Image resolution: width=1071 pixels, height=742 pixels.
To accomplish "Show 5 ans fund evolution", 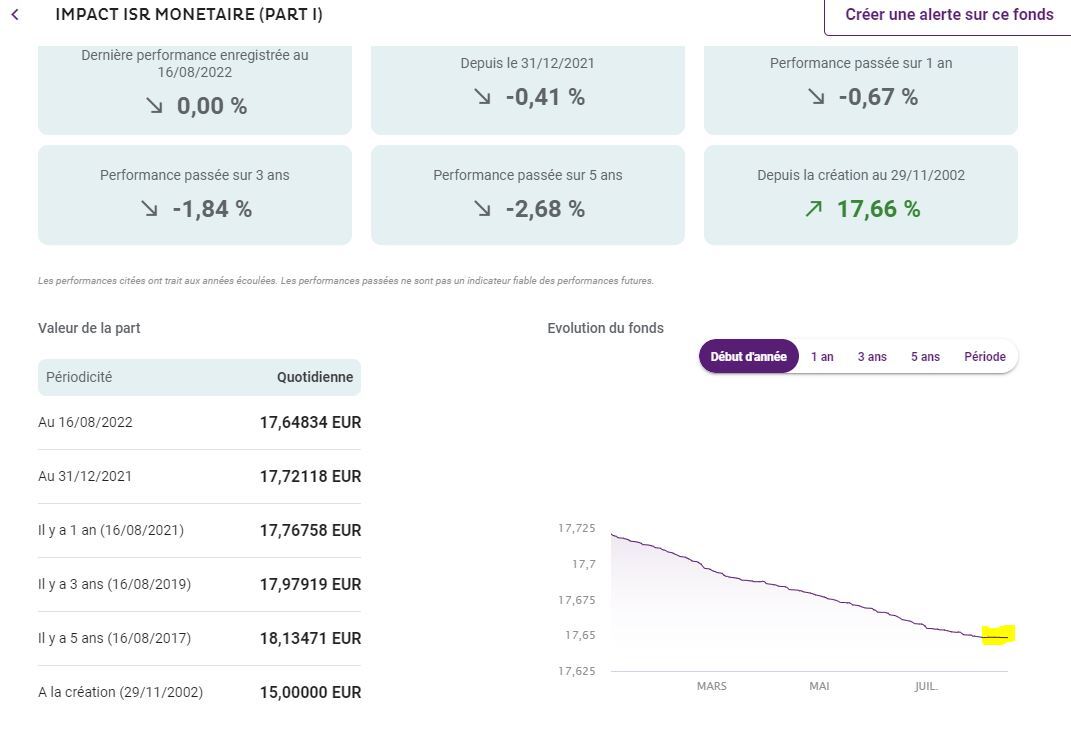I will (925, 357).
